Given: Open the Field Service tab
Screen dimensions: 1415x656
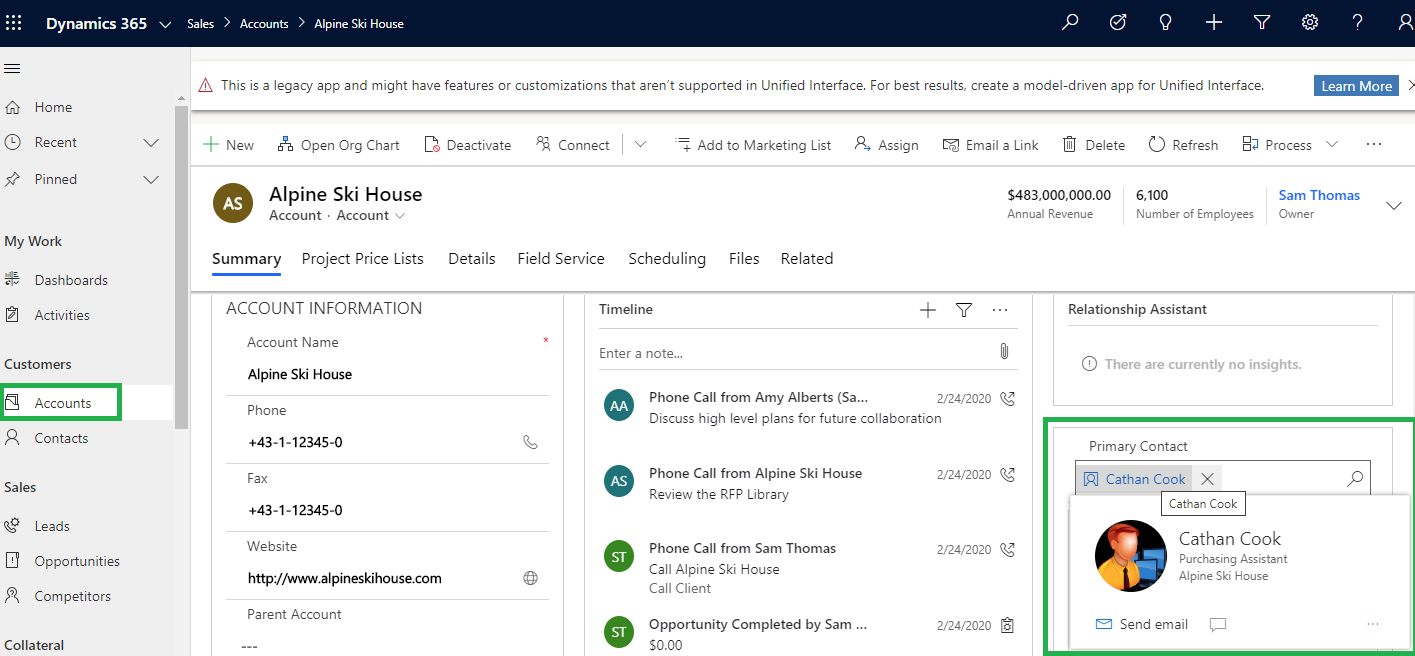Looking at the screenshot, I should tap(561, 259).
